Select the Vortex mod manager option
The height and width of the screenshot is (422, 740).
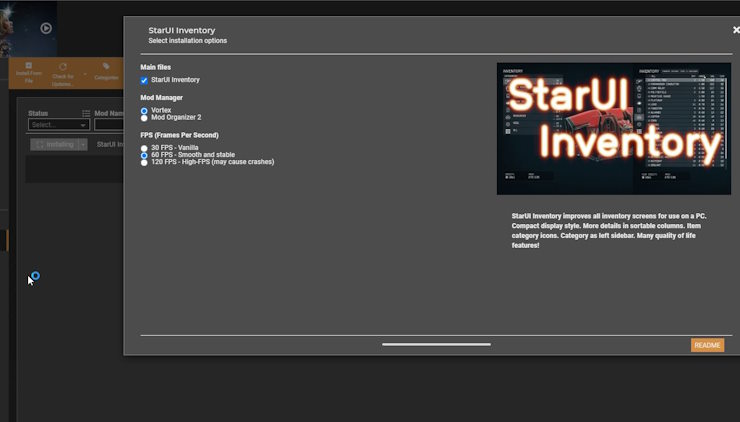pyautogui.click(x=144, y=111)
